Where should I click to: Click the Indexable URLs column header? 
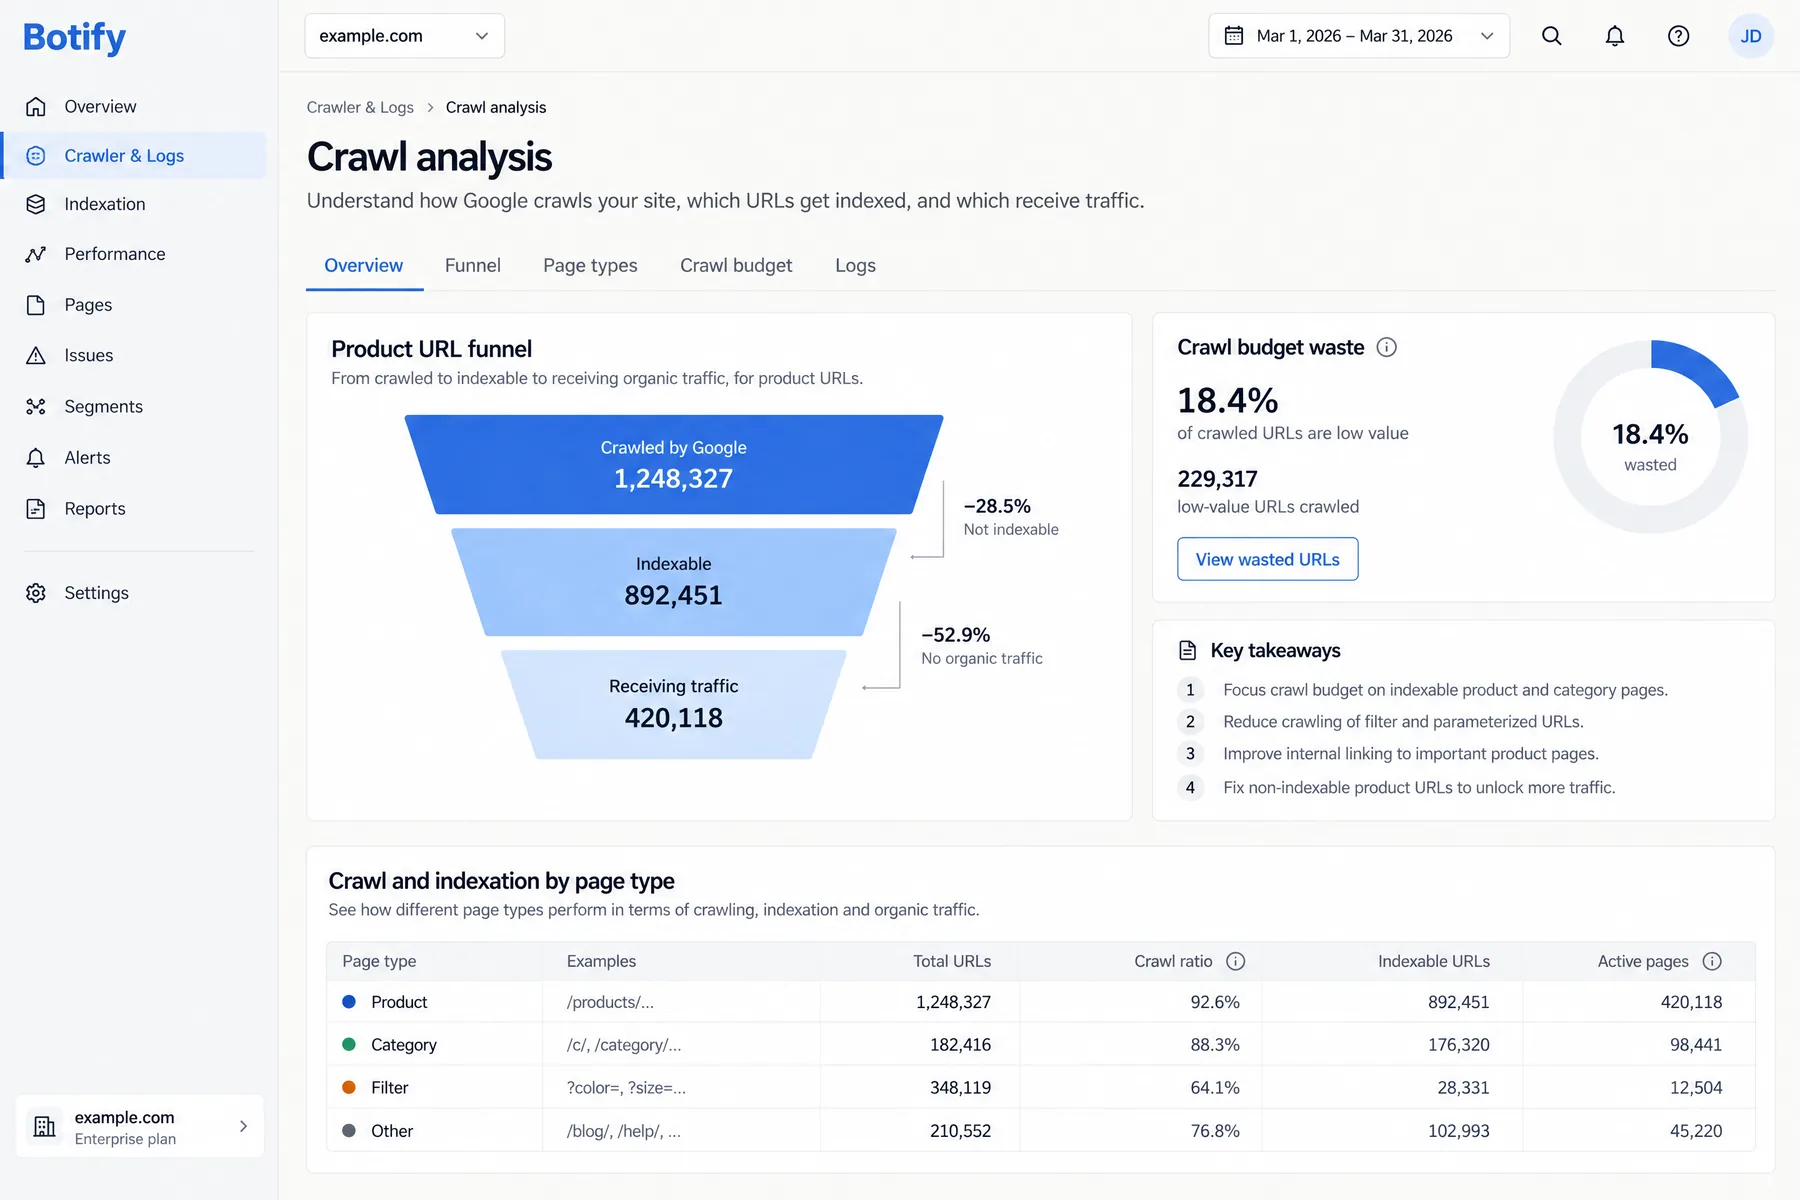pyautogui.click(x=1433, y=961)
